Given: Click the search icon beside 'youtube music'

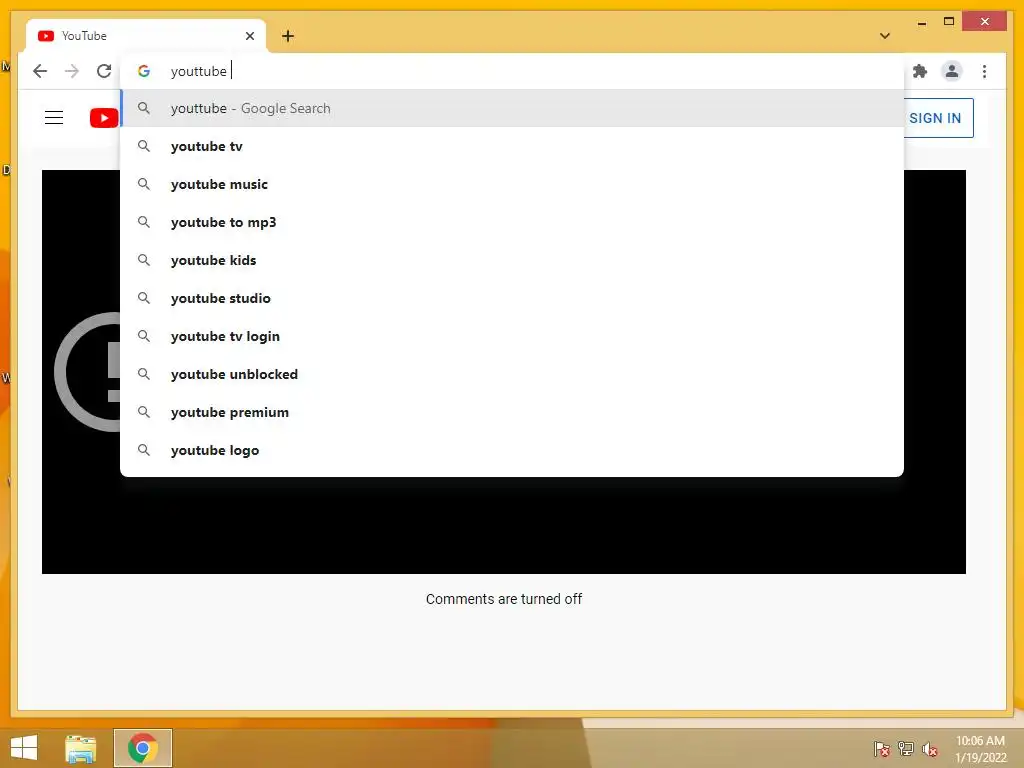Looking at the screenshot, I should 144,184.
